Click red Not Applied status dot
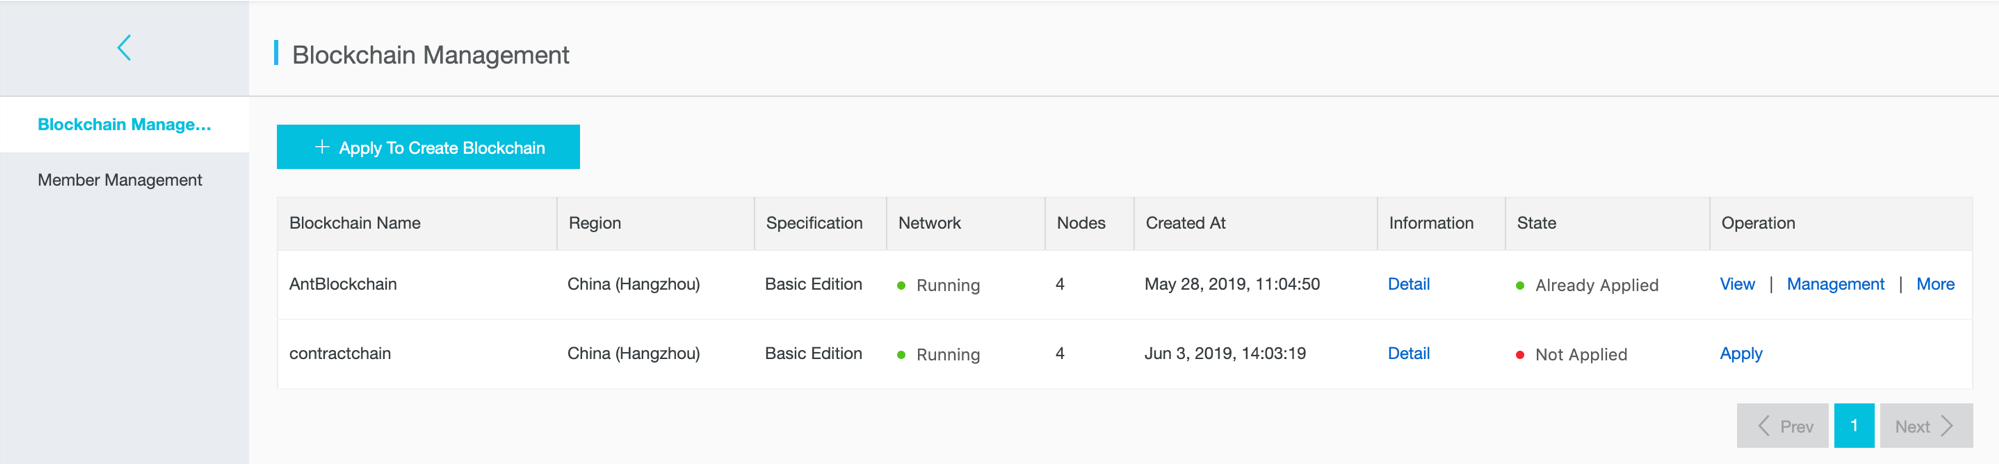The image size is (1999, 464). point(1520,355)
